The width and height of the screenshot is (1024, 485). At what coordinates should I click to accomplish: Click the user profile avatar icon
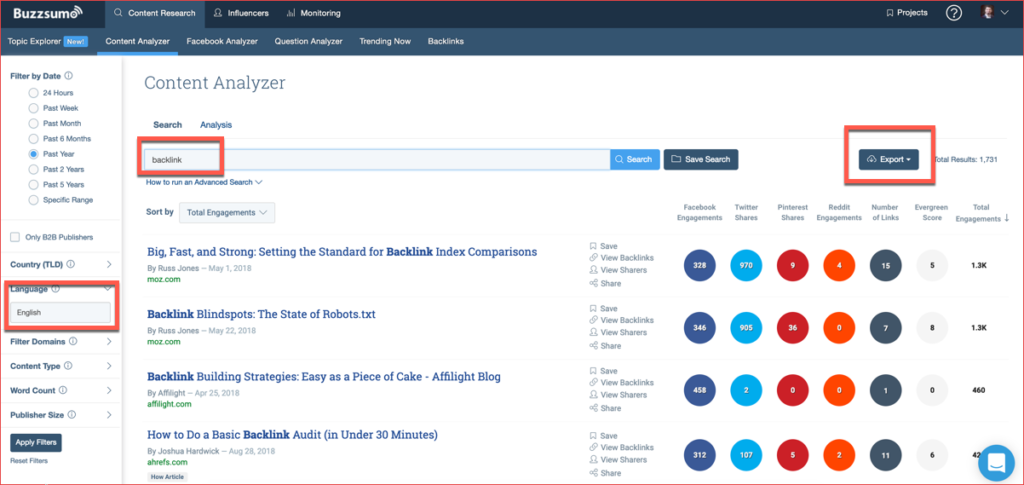pyautogui.click(x=988, y=13)
